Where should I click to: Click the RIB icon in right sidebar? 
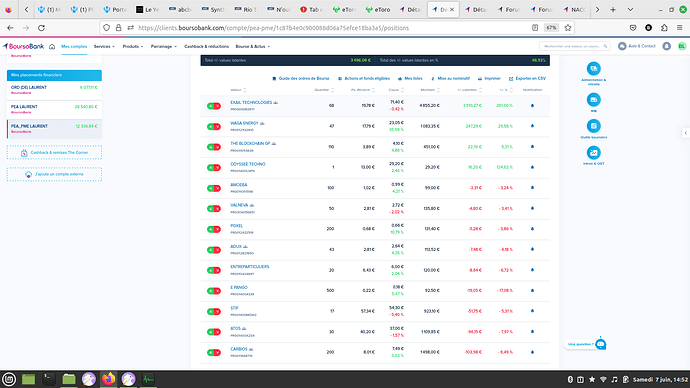point(593,100)
